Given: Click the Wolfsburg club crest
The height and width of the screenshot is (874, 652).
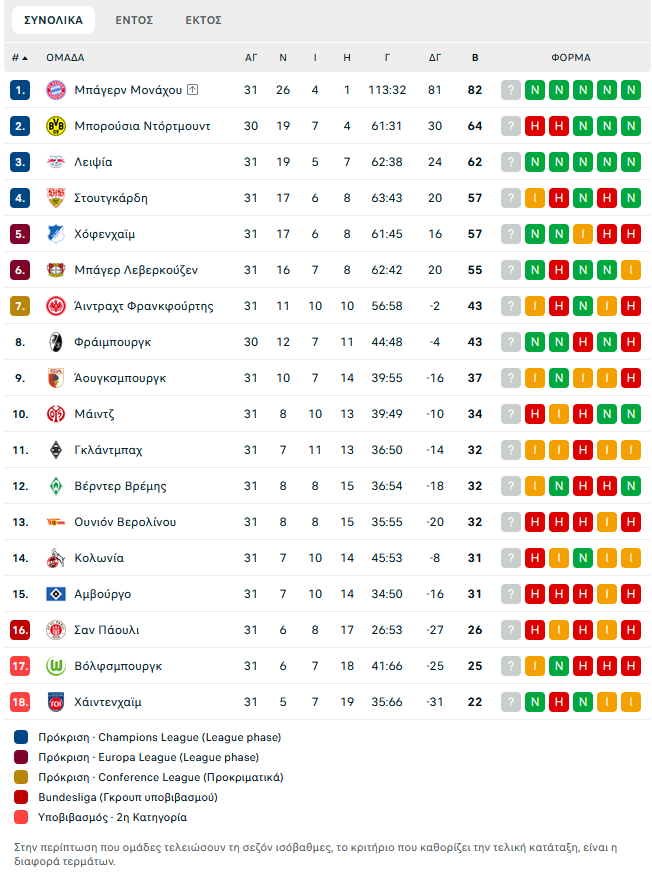Looking at the screenshot, I should 55,666.
